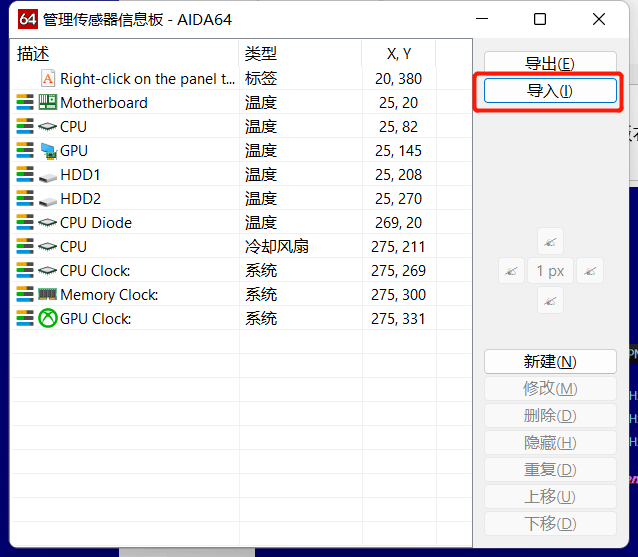
Task: Click the CPU Clock chip icon
Action: pyautogui.click(x=48, y=271)
